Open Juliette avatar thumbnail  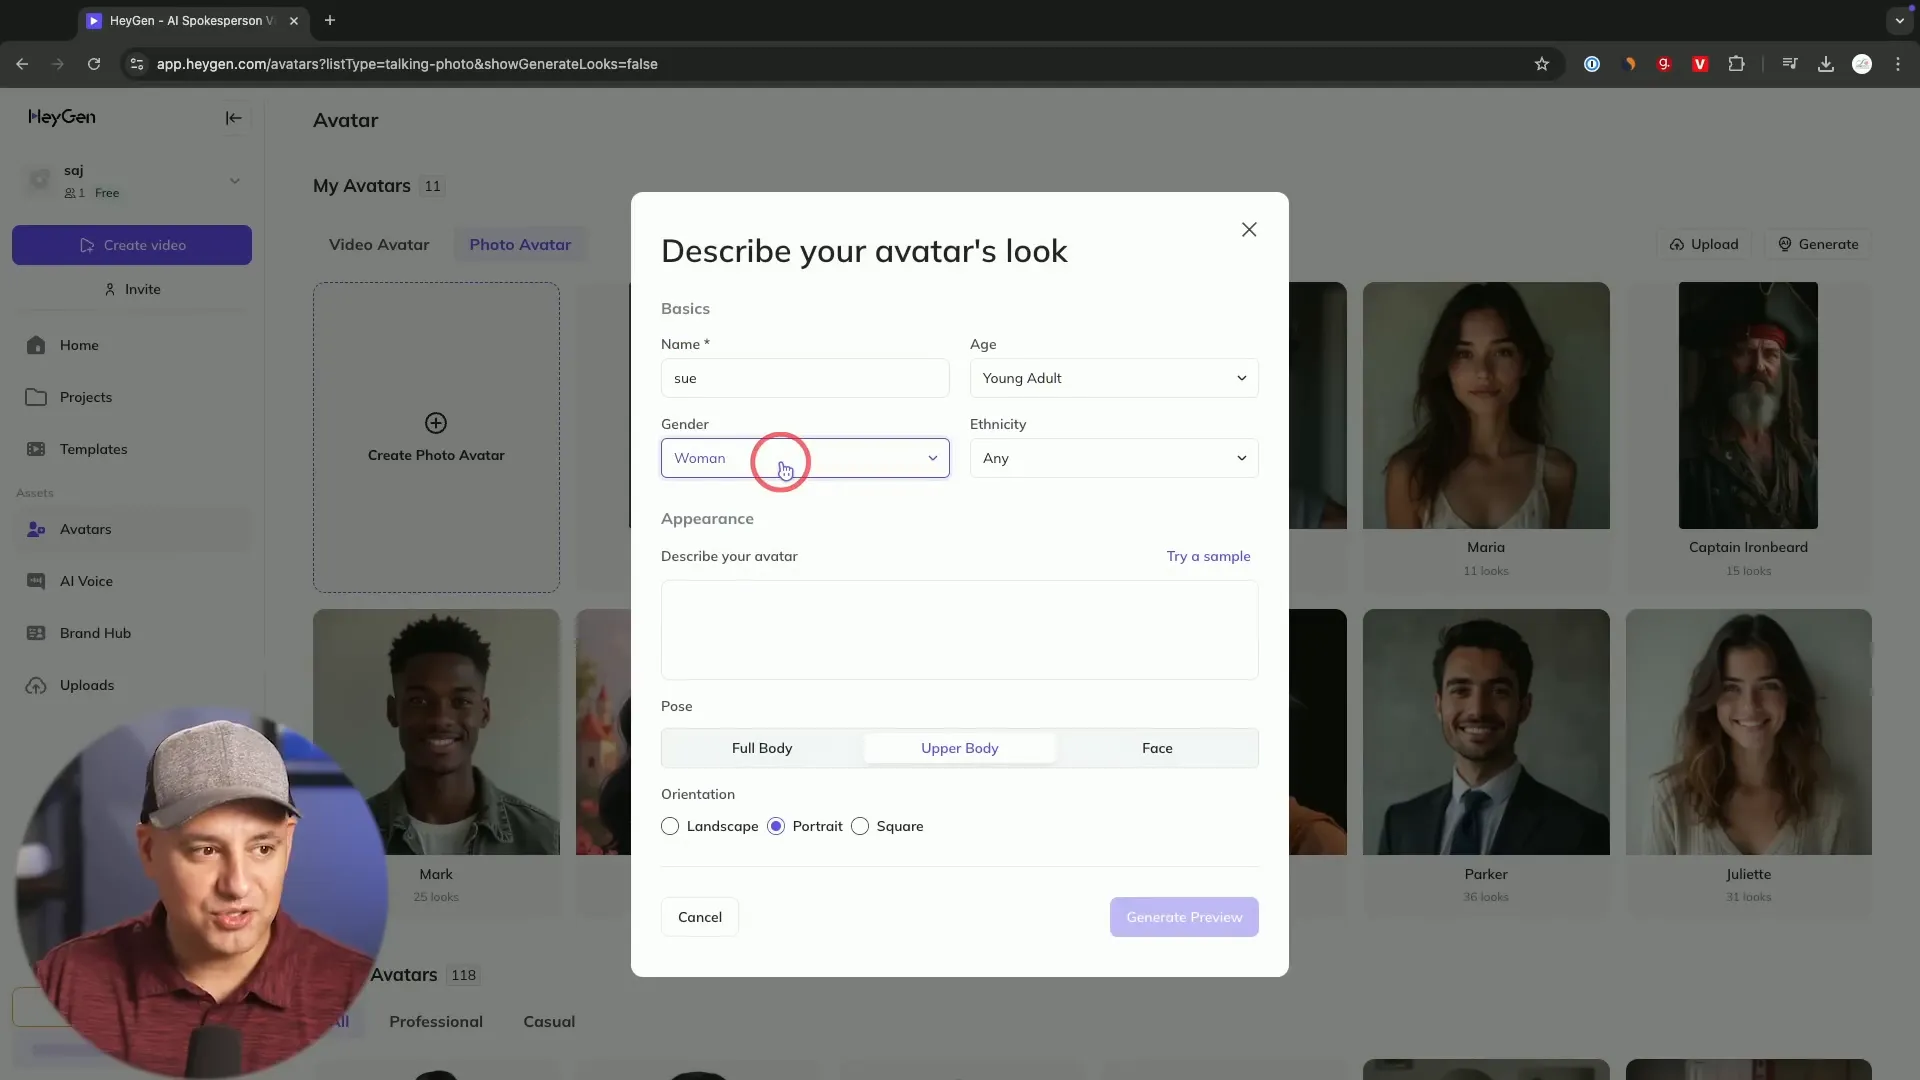[1748, 732]
